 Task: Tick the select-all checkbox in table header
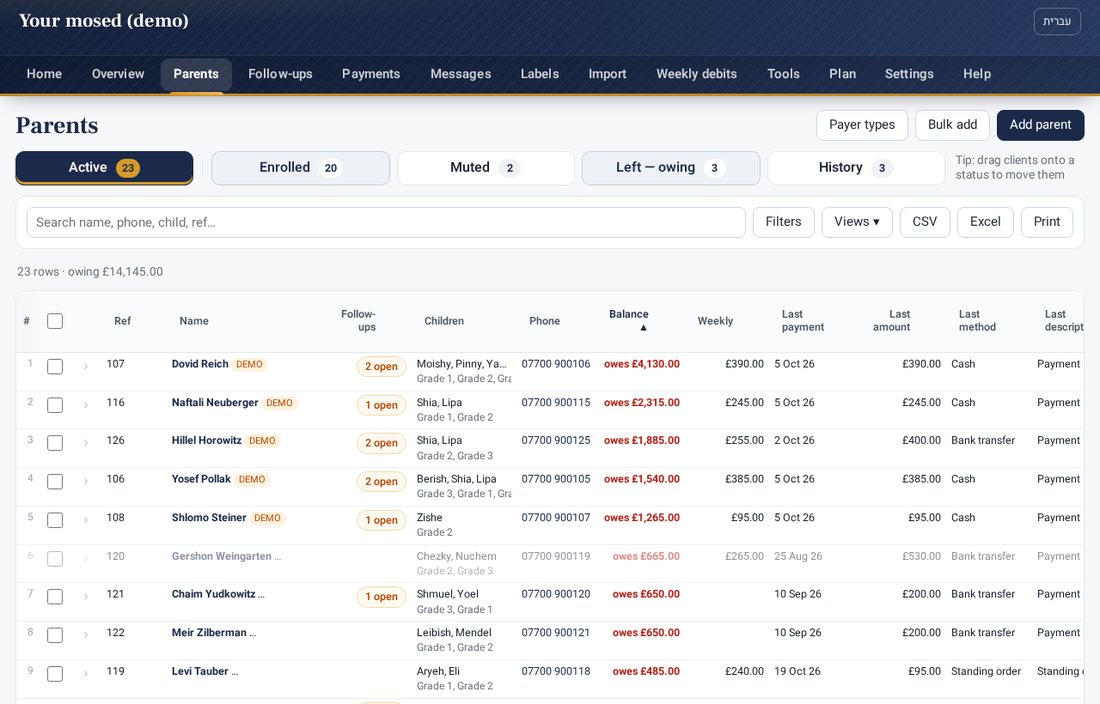[x=55, y=321]
